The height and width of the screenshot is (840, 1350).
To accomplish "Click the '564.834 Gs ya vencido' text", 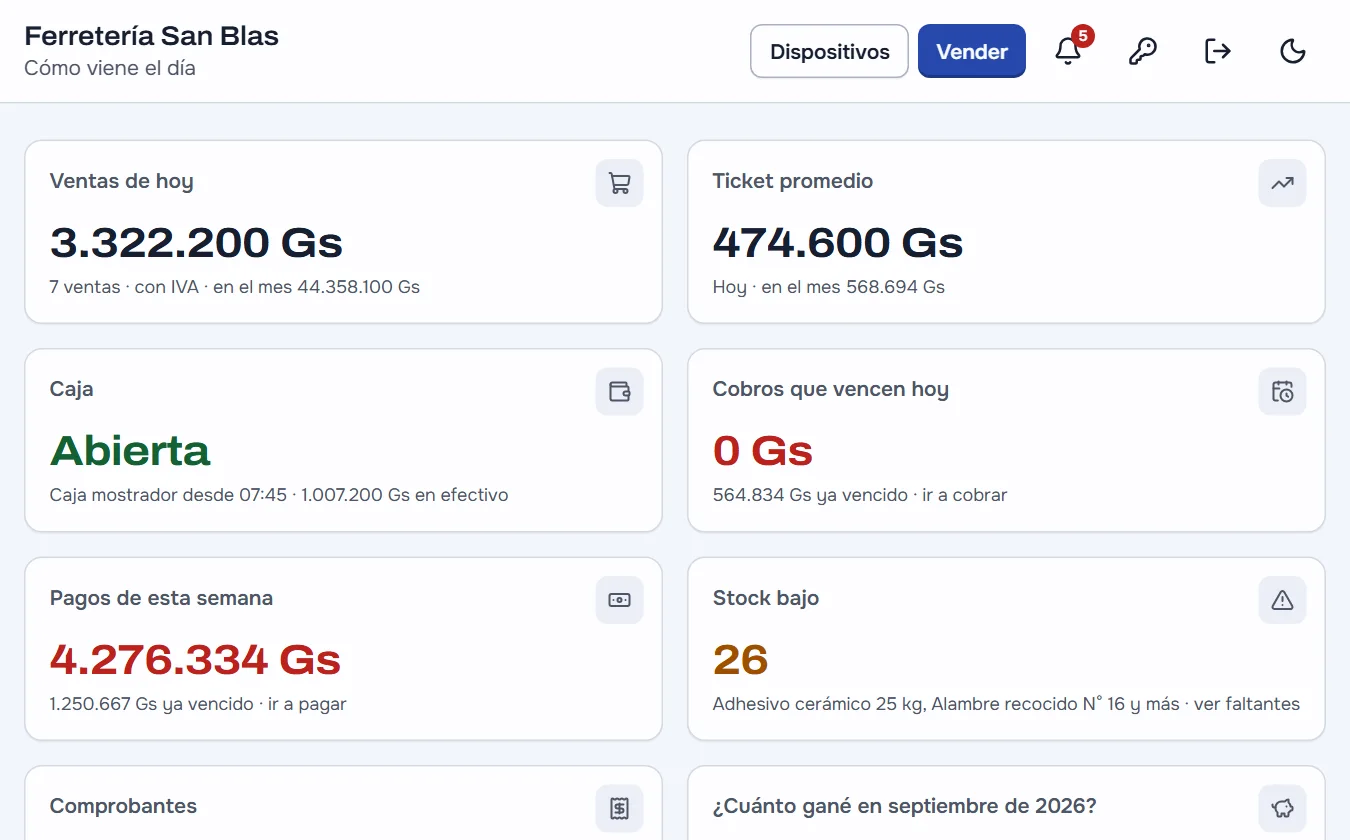I will 810,495.
